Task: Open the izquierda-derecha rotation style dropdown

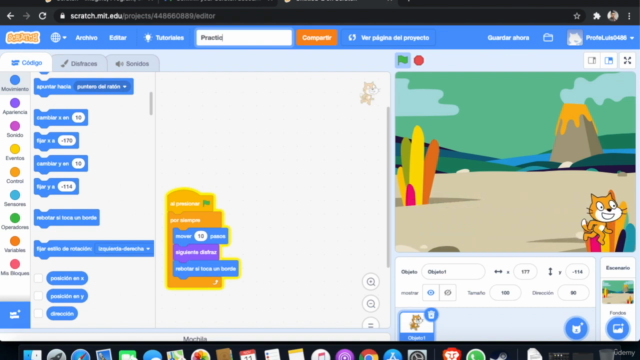Action: (x=124, y=249)
